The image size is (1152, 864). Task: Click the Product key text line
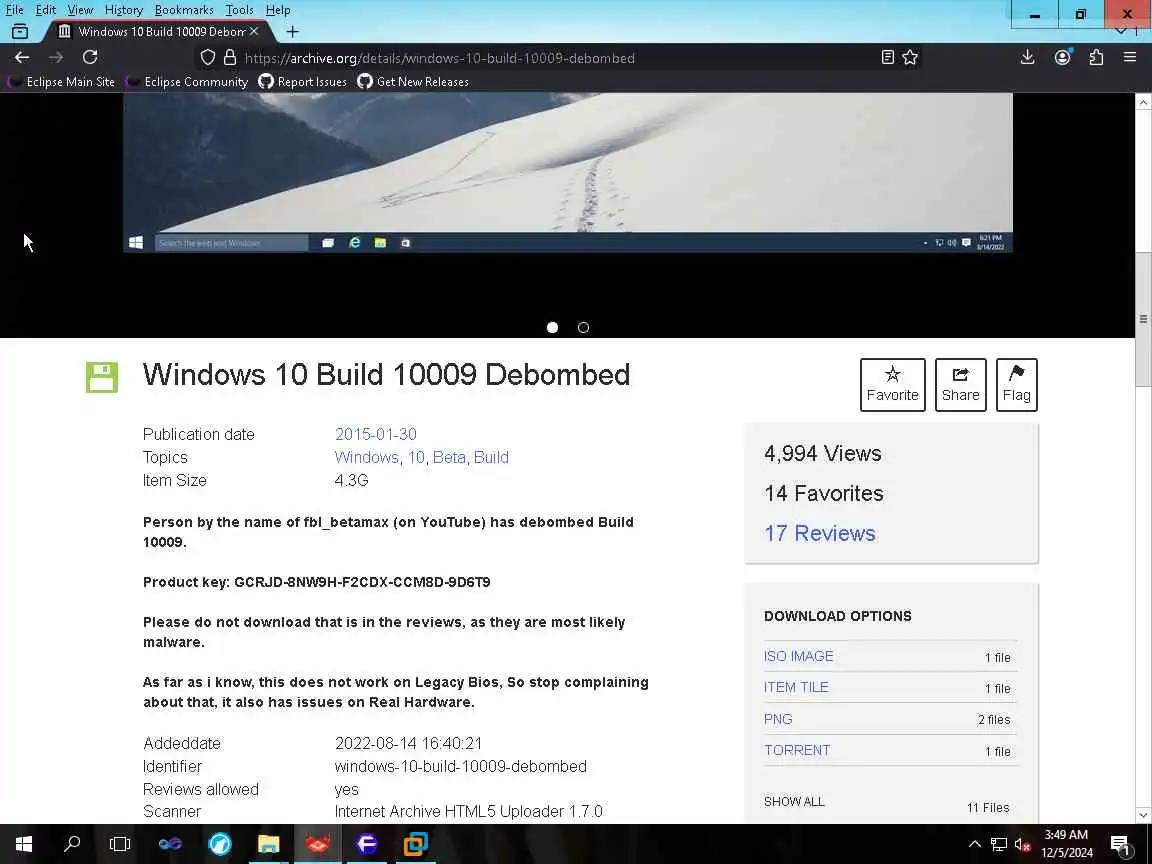click(317, 582)
